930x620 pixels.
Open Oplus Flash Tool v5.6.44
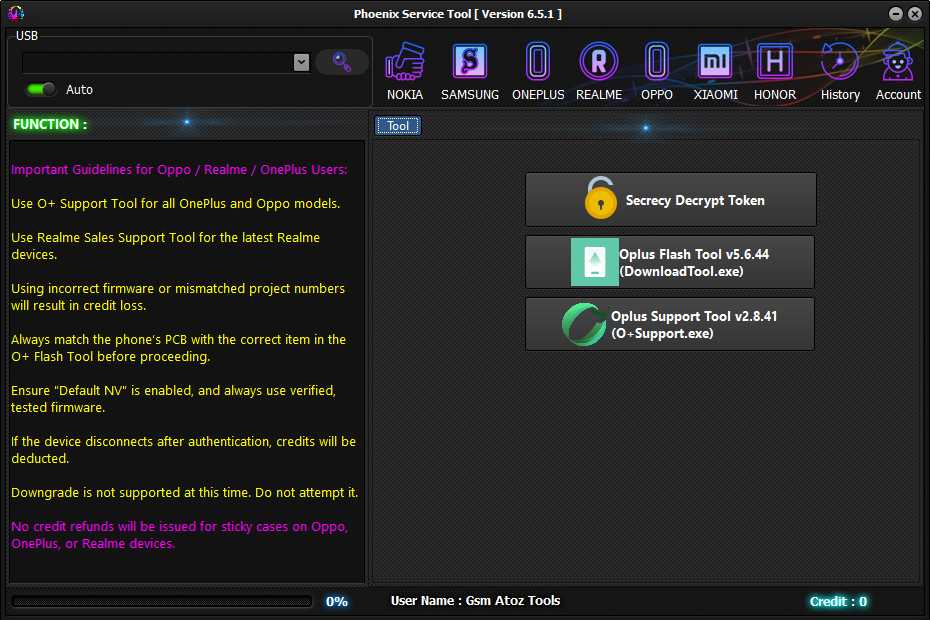(x=670, y=261)
